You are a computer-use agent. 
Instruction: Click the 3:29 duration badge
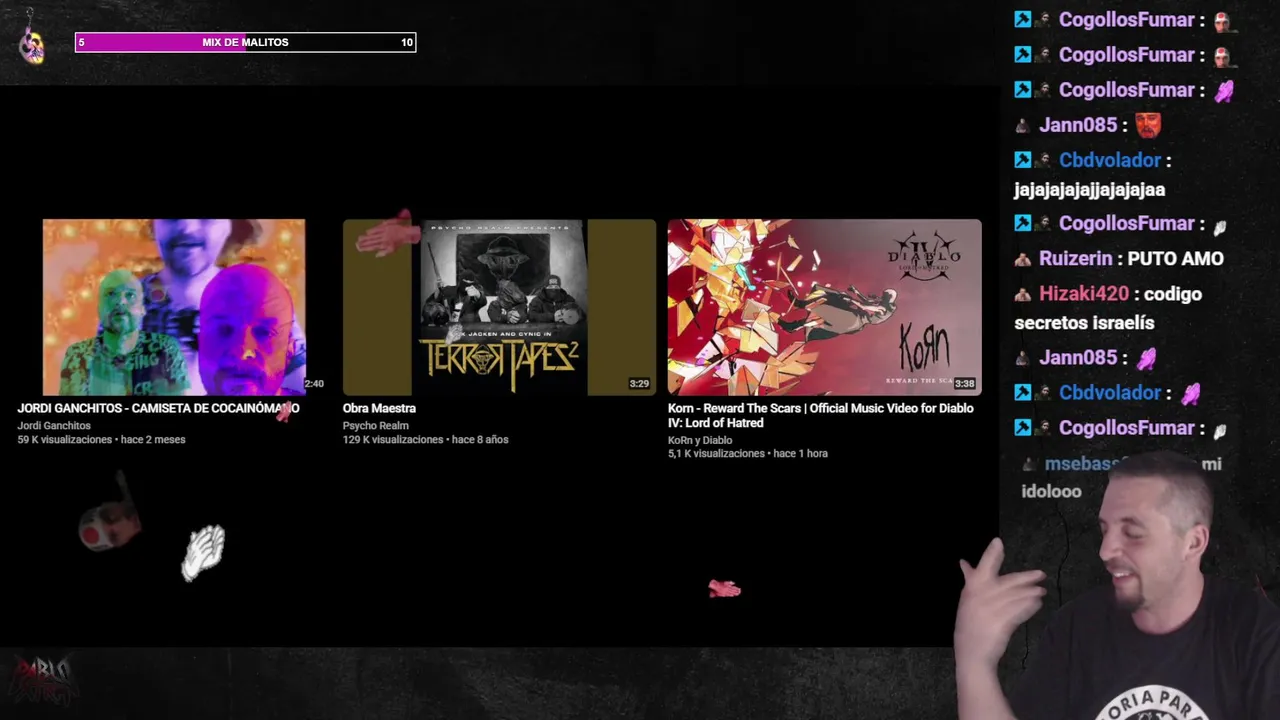click(x=639, y=384)
